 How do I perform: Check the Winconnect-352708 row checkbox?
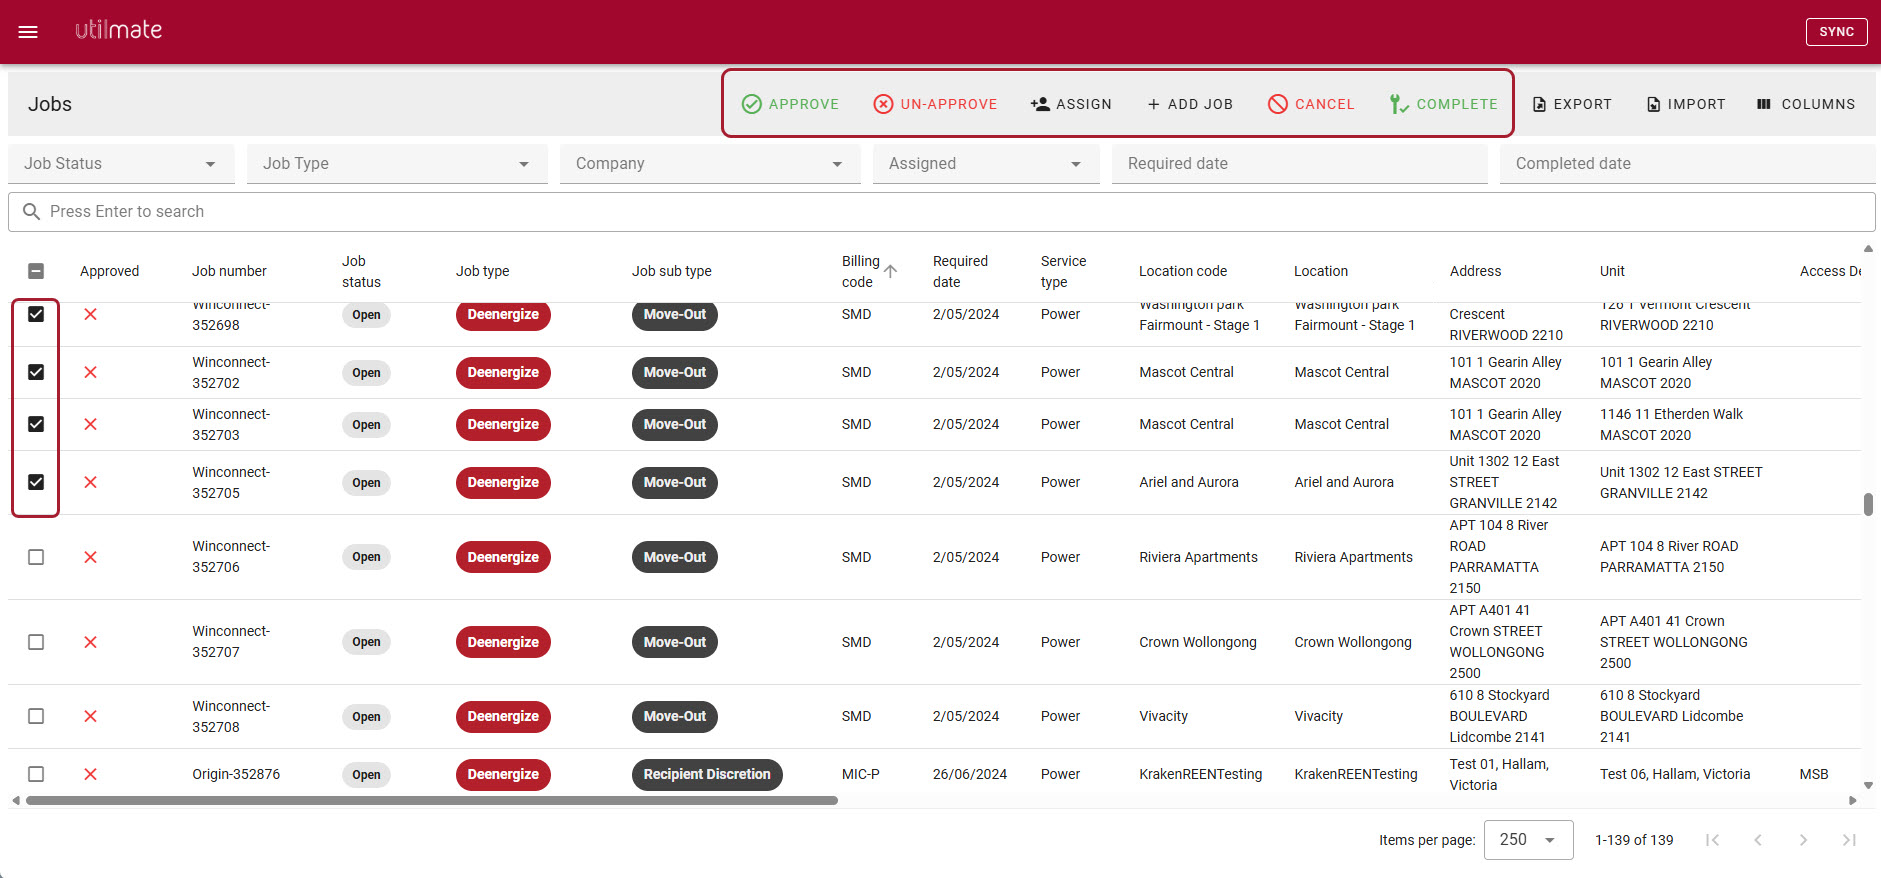point(36,716)
